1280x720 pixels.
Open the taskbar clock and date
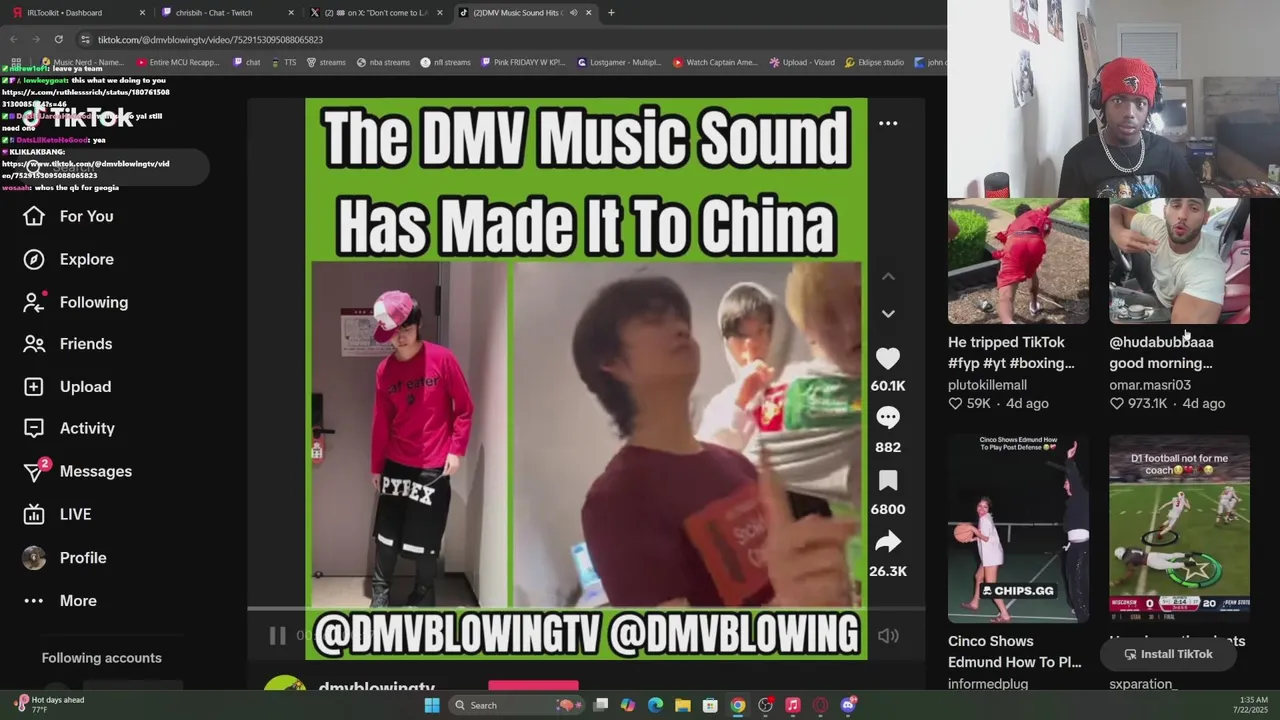(1254, 705)
